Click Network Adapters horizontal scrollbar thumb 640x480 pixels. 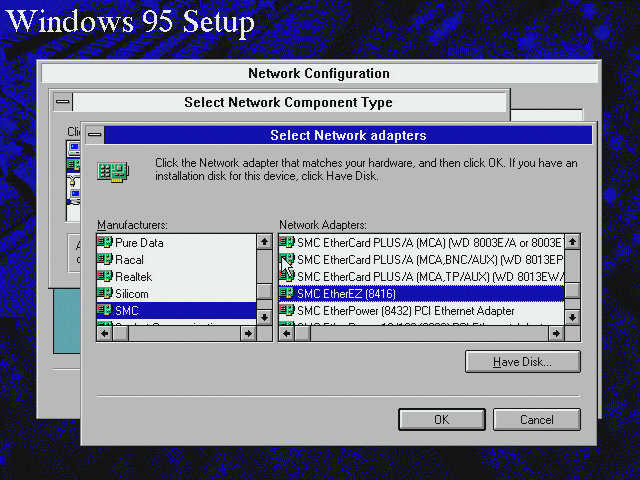302,333
